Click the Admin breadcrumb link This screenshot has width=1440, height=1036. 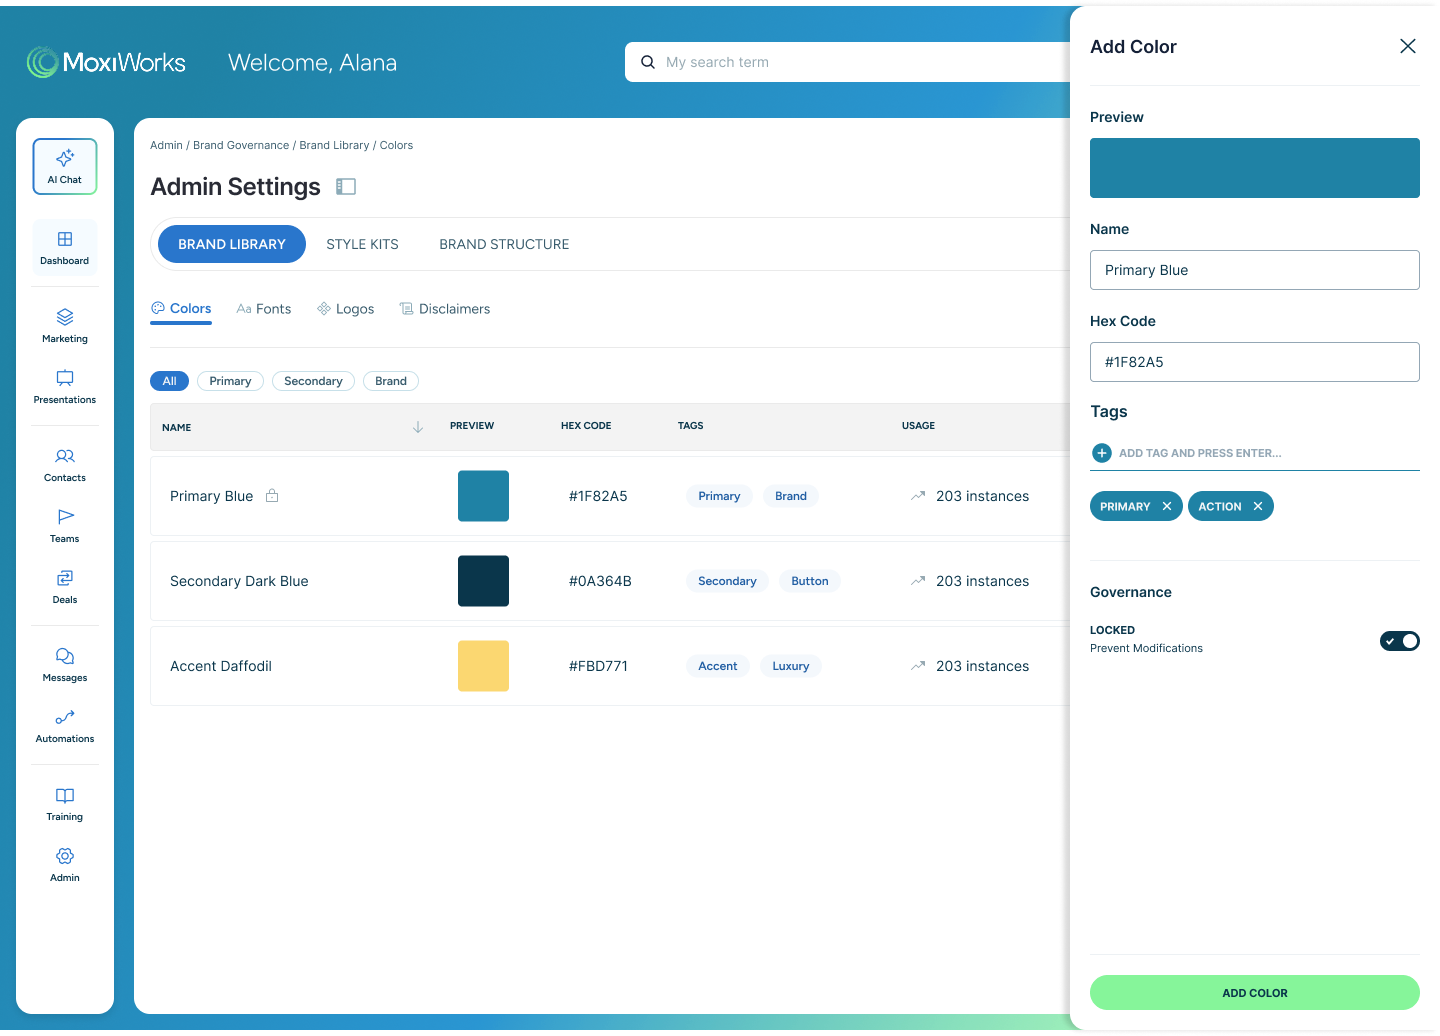pyautogui.click(x=166, y=145)
